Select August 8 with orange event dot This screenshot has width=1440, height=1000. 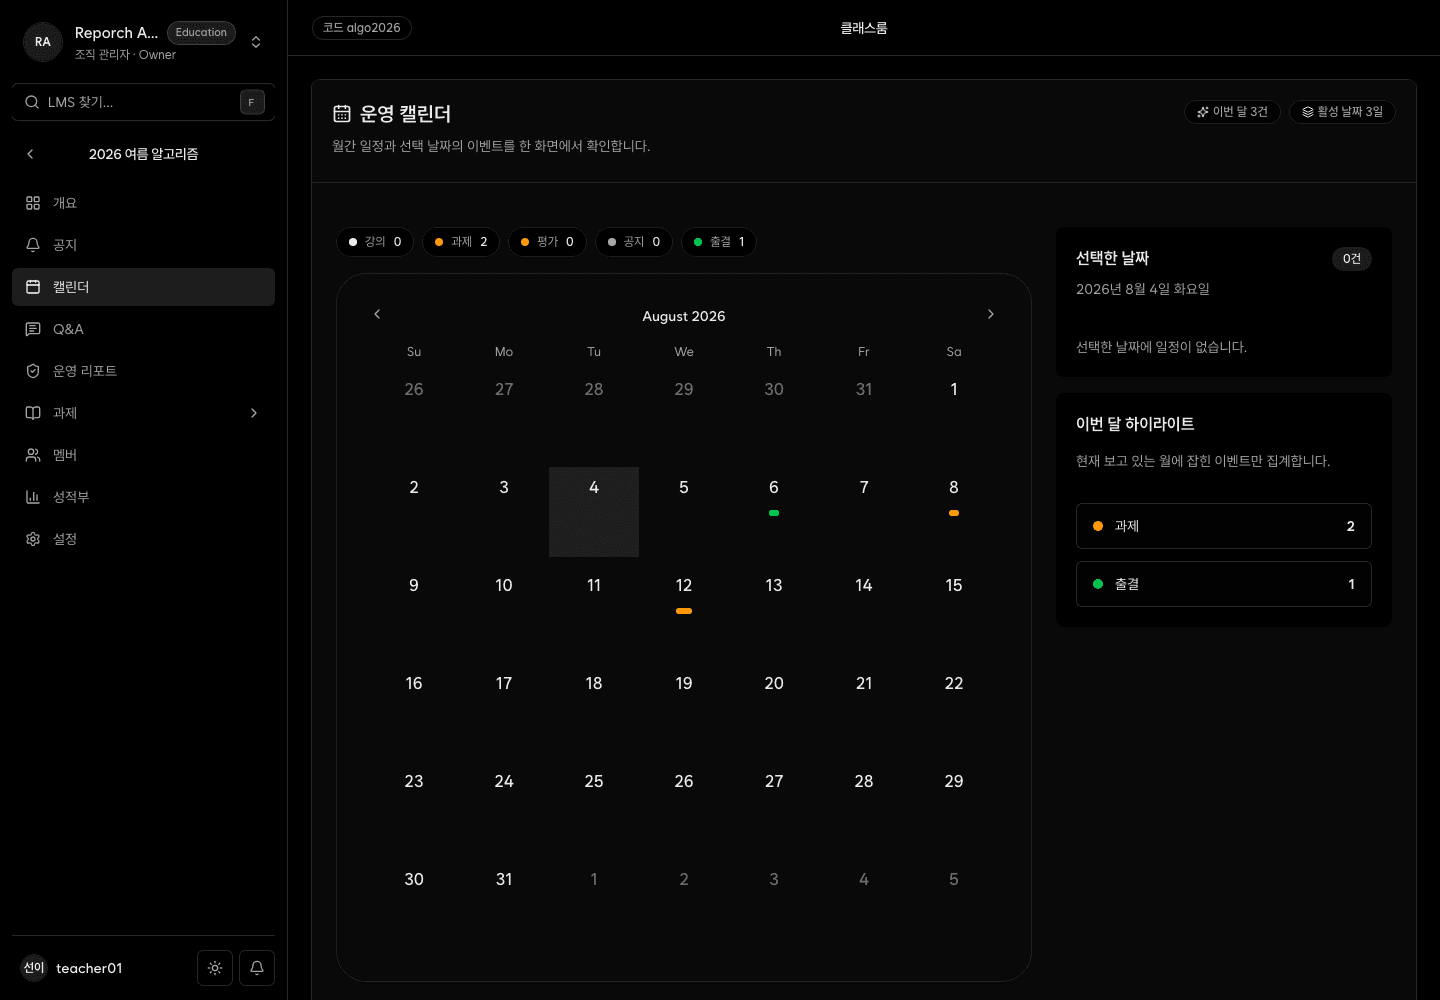pyautogui.click(x=954, y=512)
